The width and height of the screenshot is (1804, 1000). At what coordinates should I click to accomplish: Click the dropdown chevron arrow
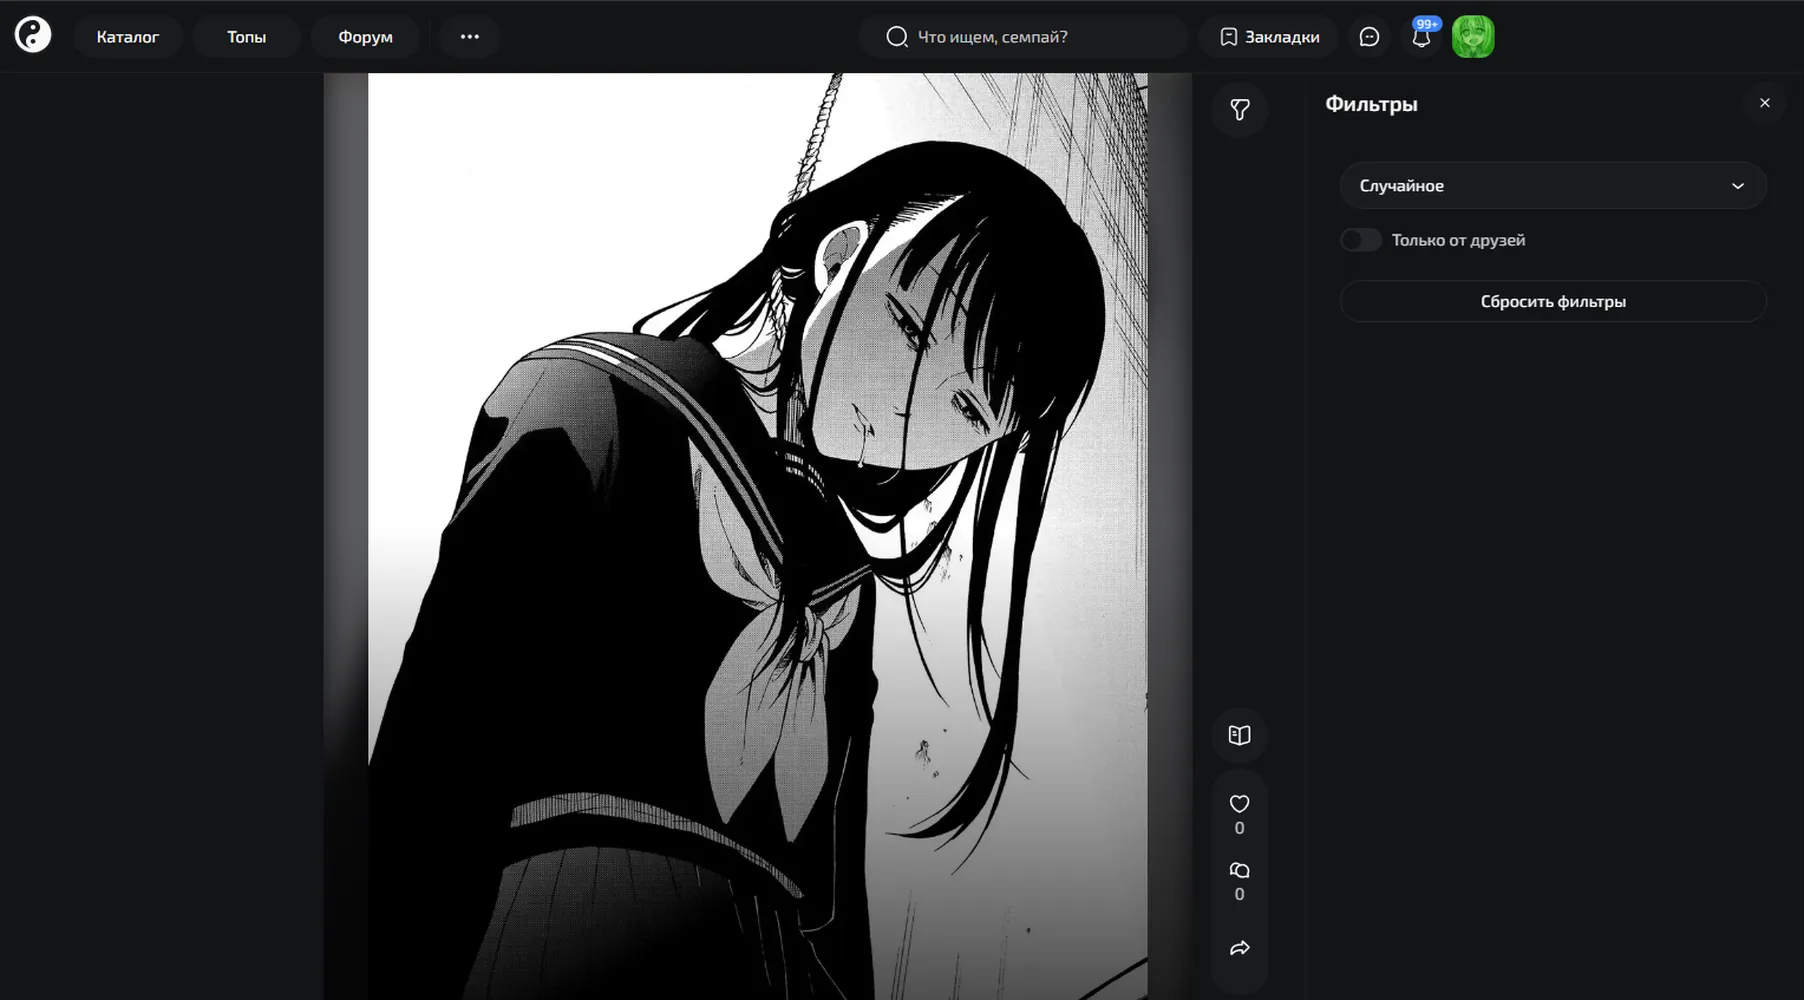1738,186
